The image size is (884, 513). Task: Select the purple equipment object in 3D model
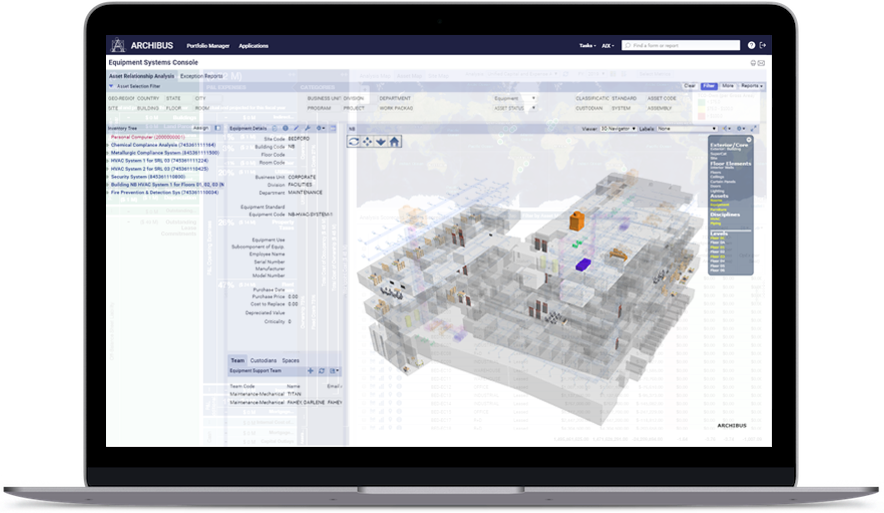pos(583,264)
